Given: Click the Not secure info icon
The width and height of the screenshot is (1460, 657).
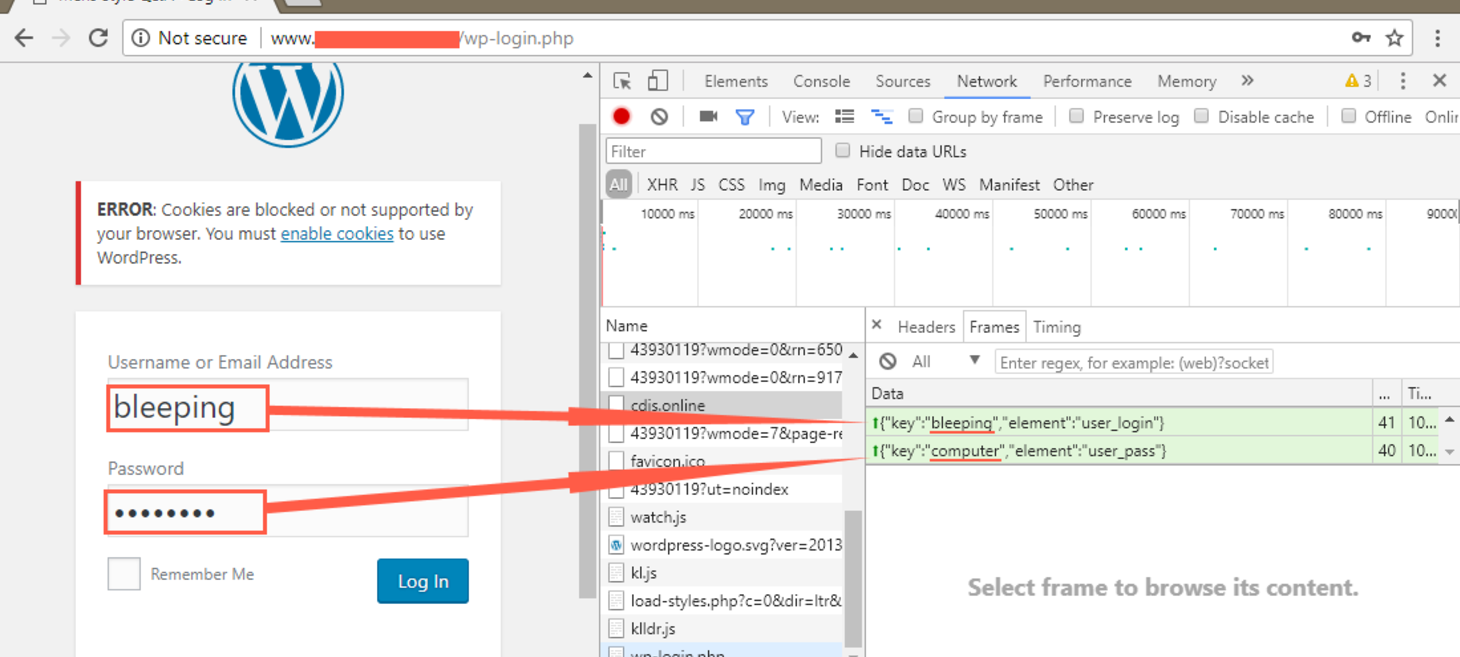Looking at the screenshot, I should (x=141, y=38).
